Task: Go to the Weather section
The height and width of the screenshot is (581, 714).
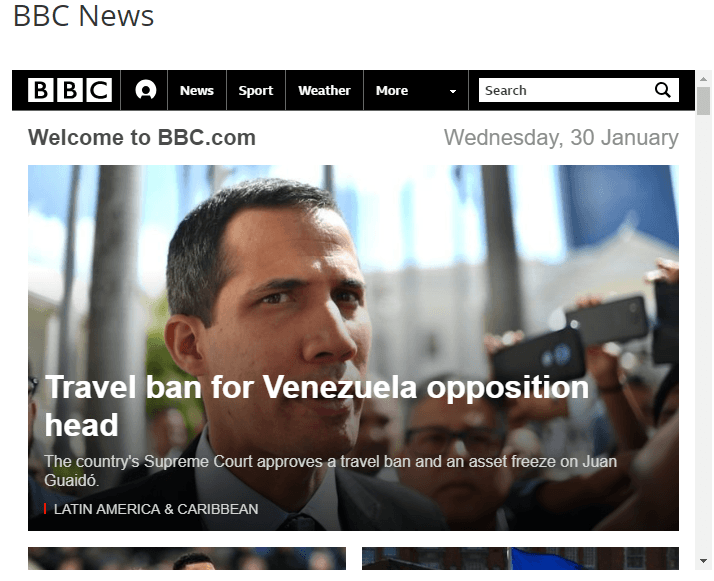Action: tap(325, 90)
